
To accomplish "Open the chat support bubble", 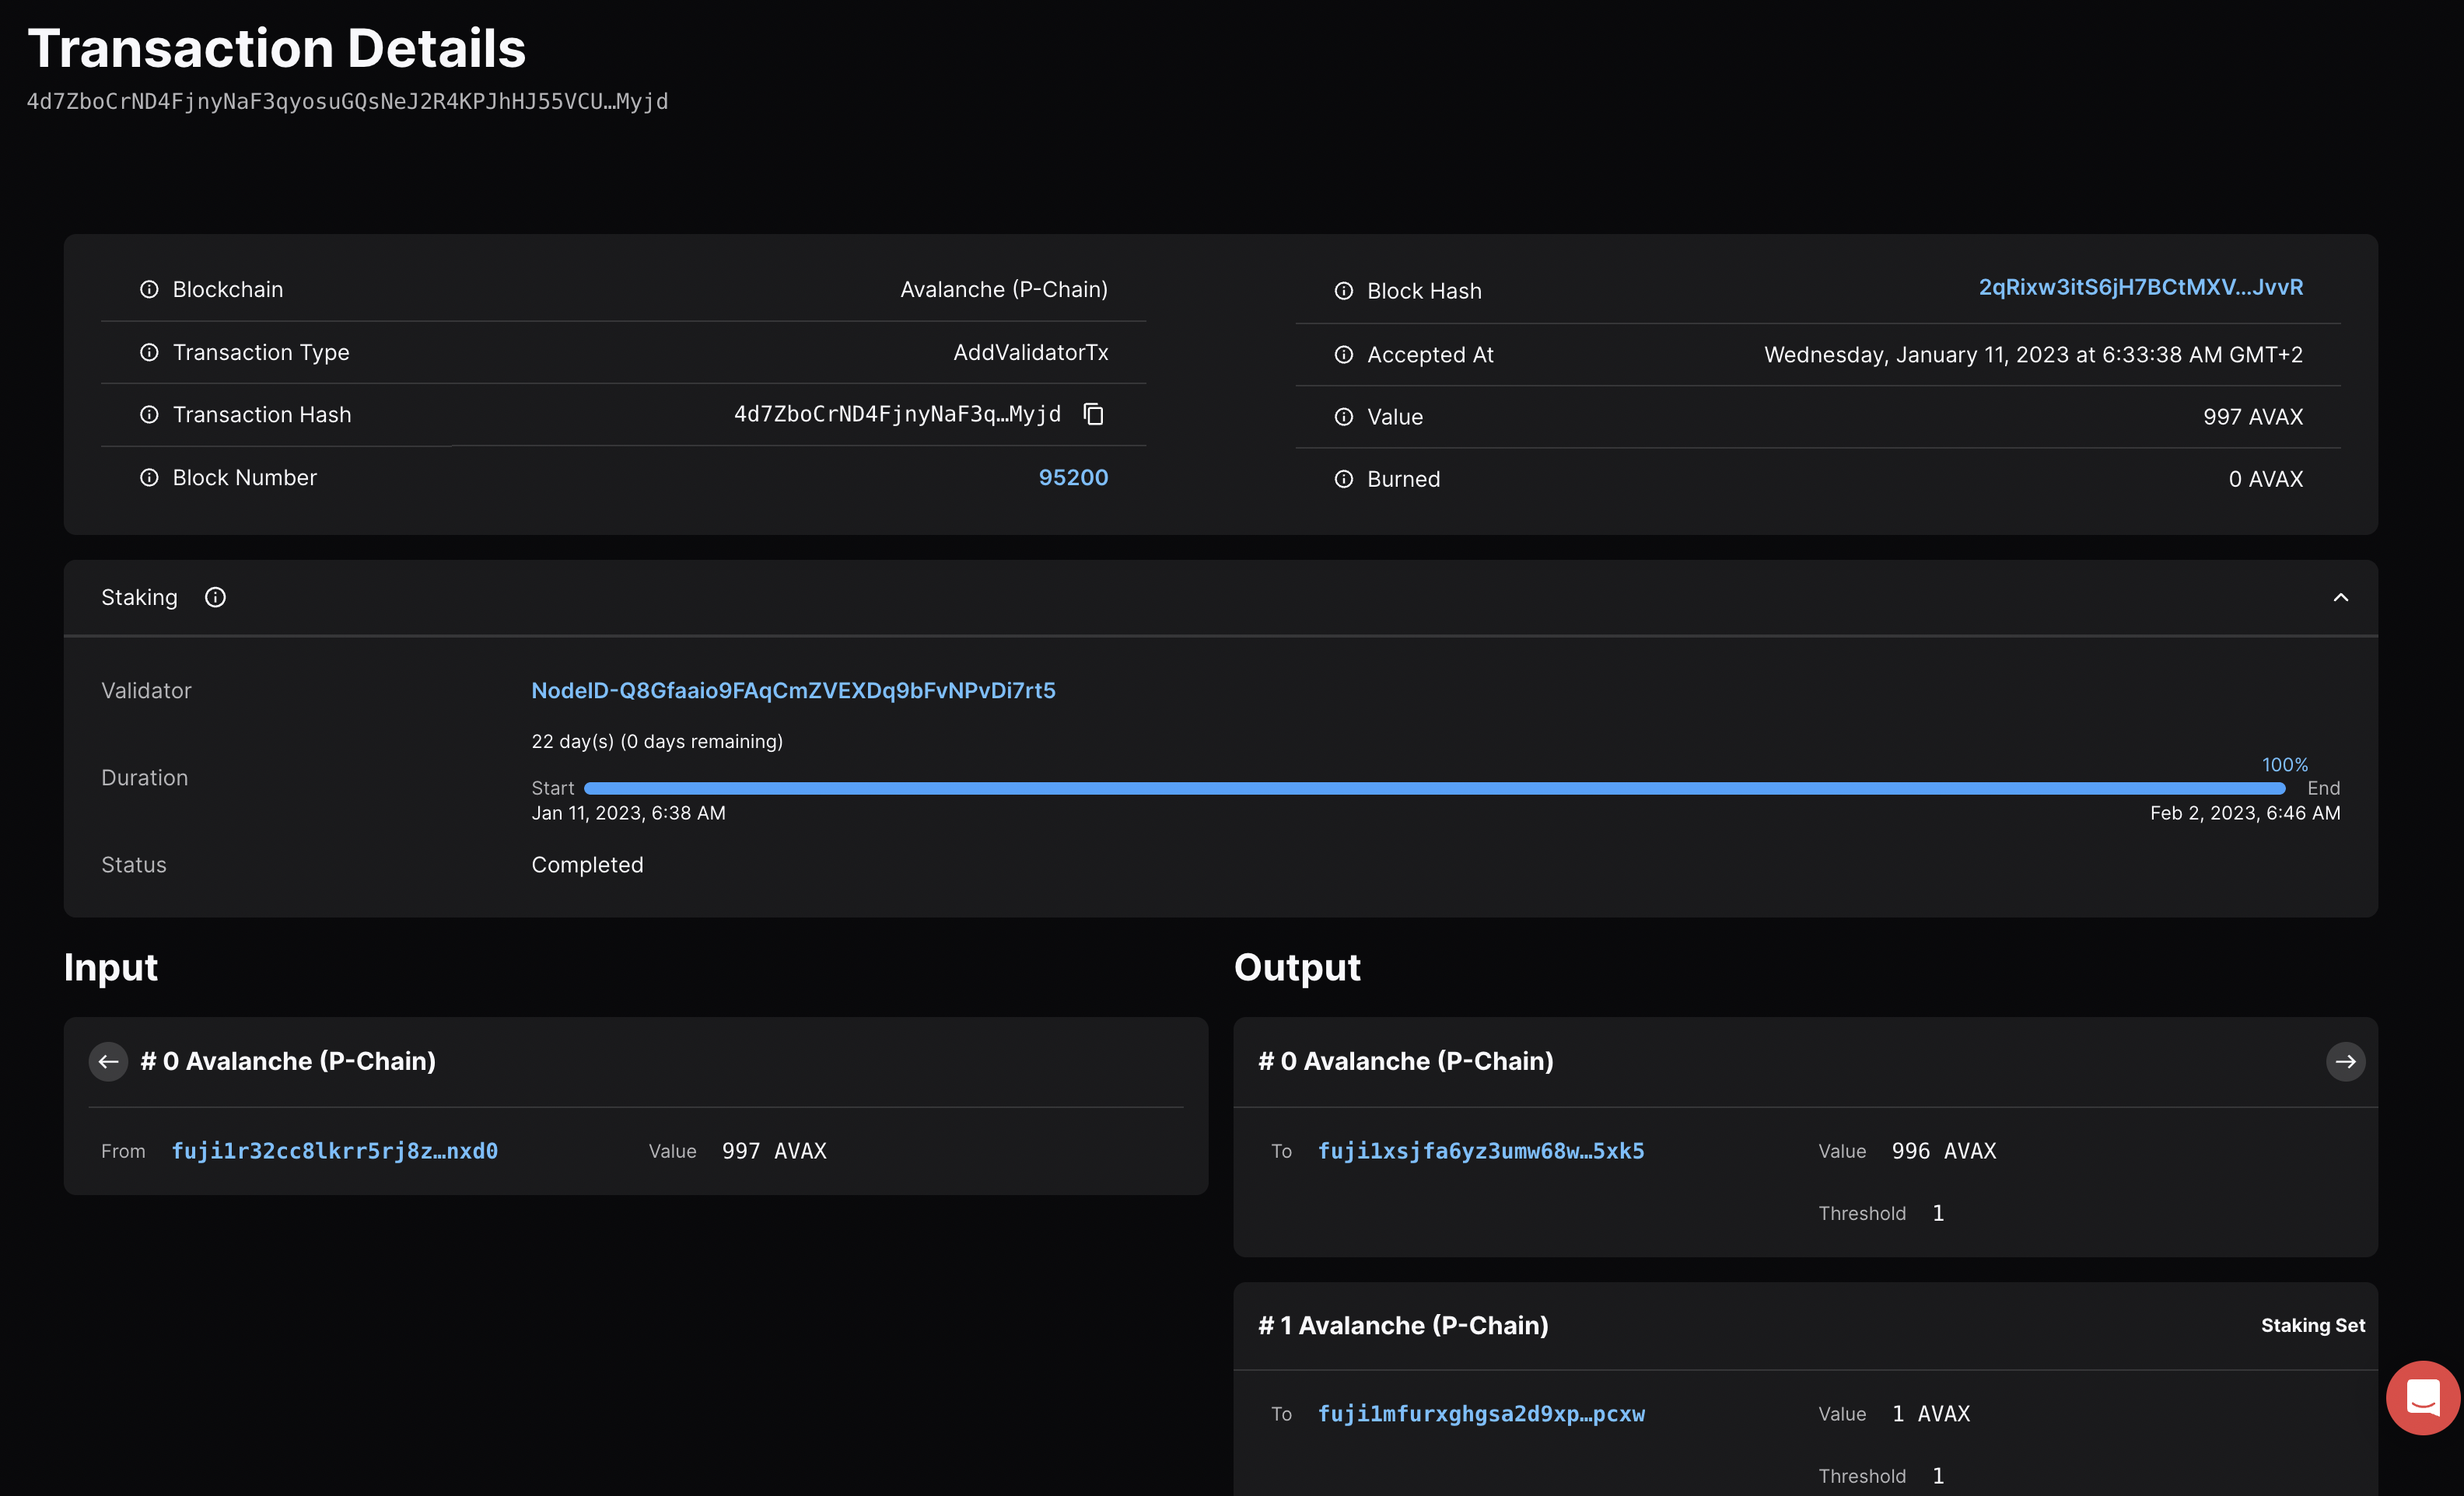I will [2422, 1397].
